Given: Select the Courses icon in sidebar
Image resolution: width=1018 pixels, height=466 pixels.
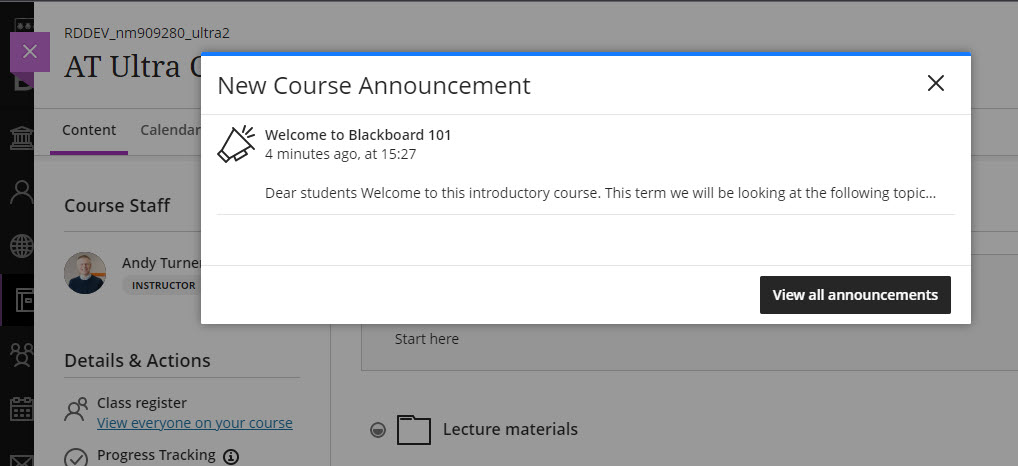Looking at the screenshot, I should [x=19, y=300].
